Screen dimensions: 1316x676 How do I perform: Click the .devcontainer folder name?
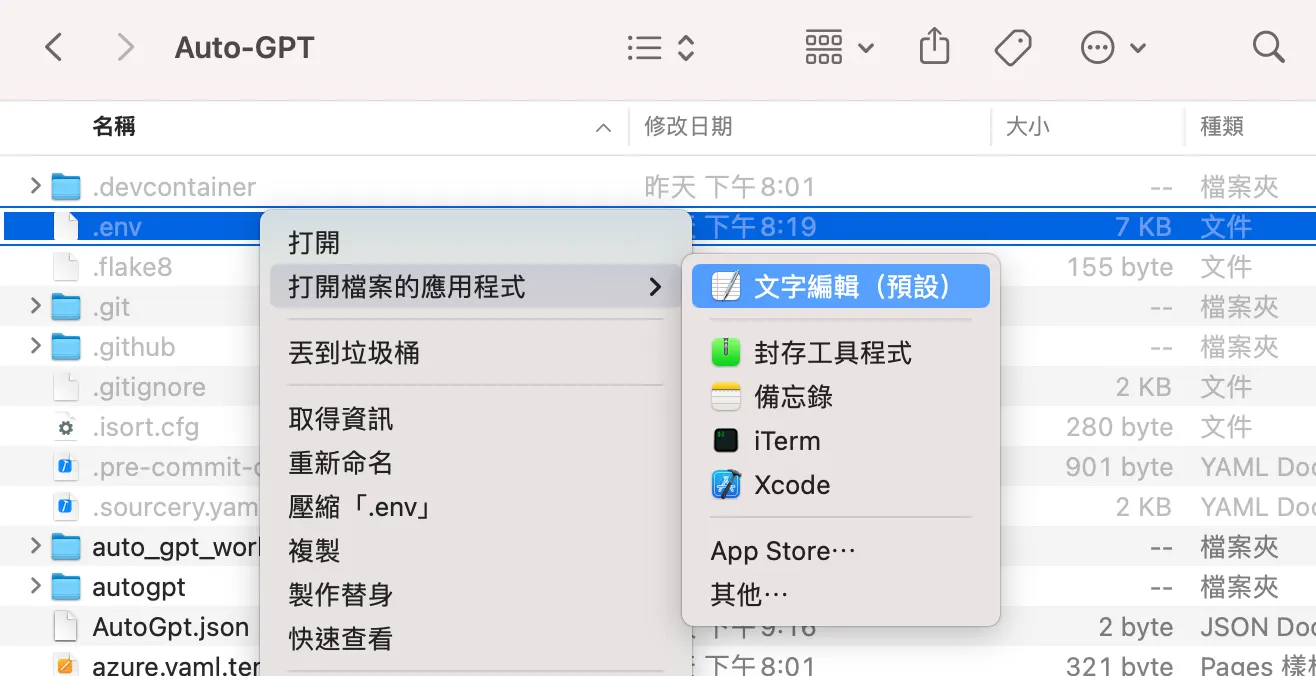coord(174,187)
